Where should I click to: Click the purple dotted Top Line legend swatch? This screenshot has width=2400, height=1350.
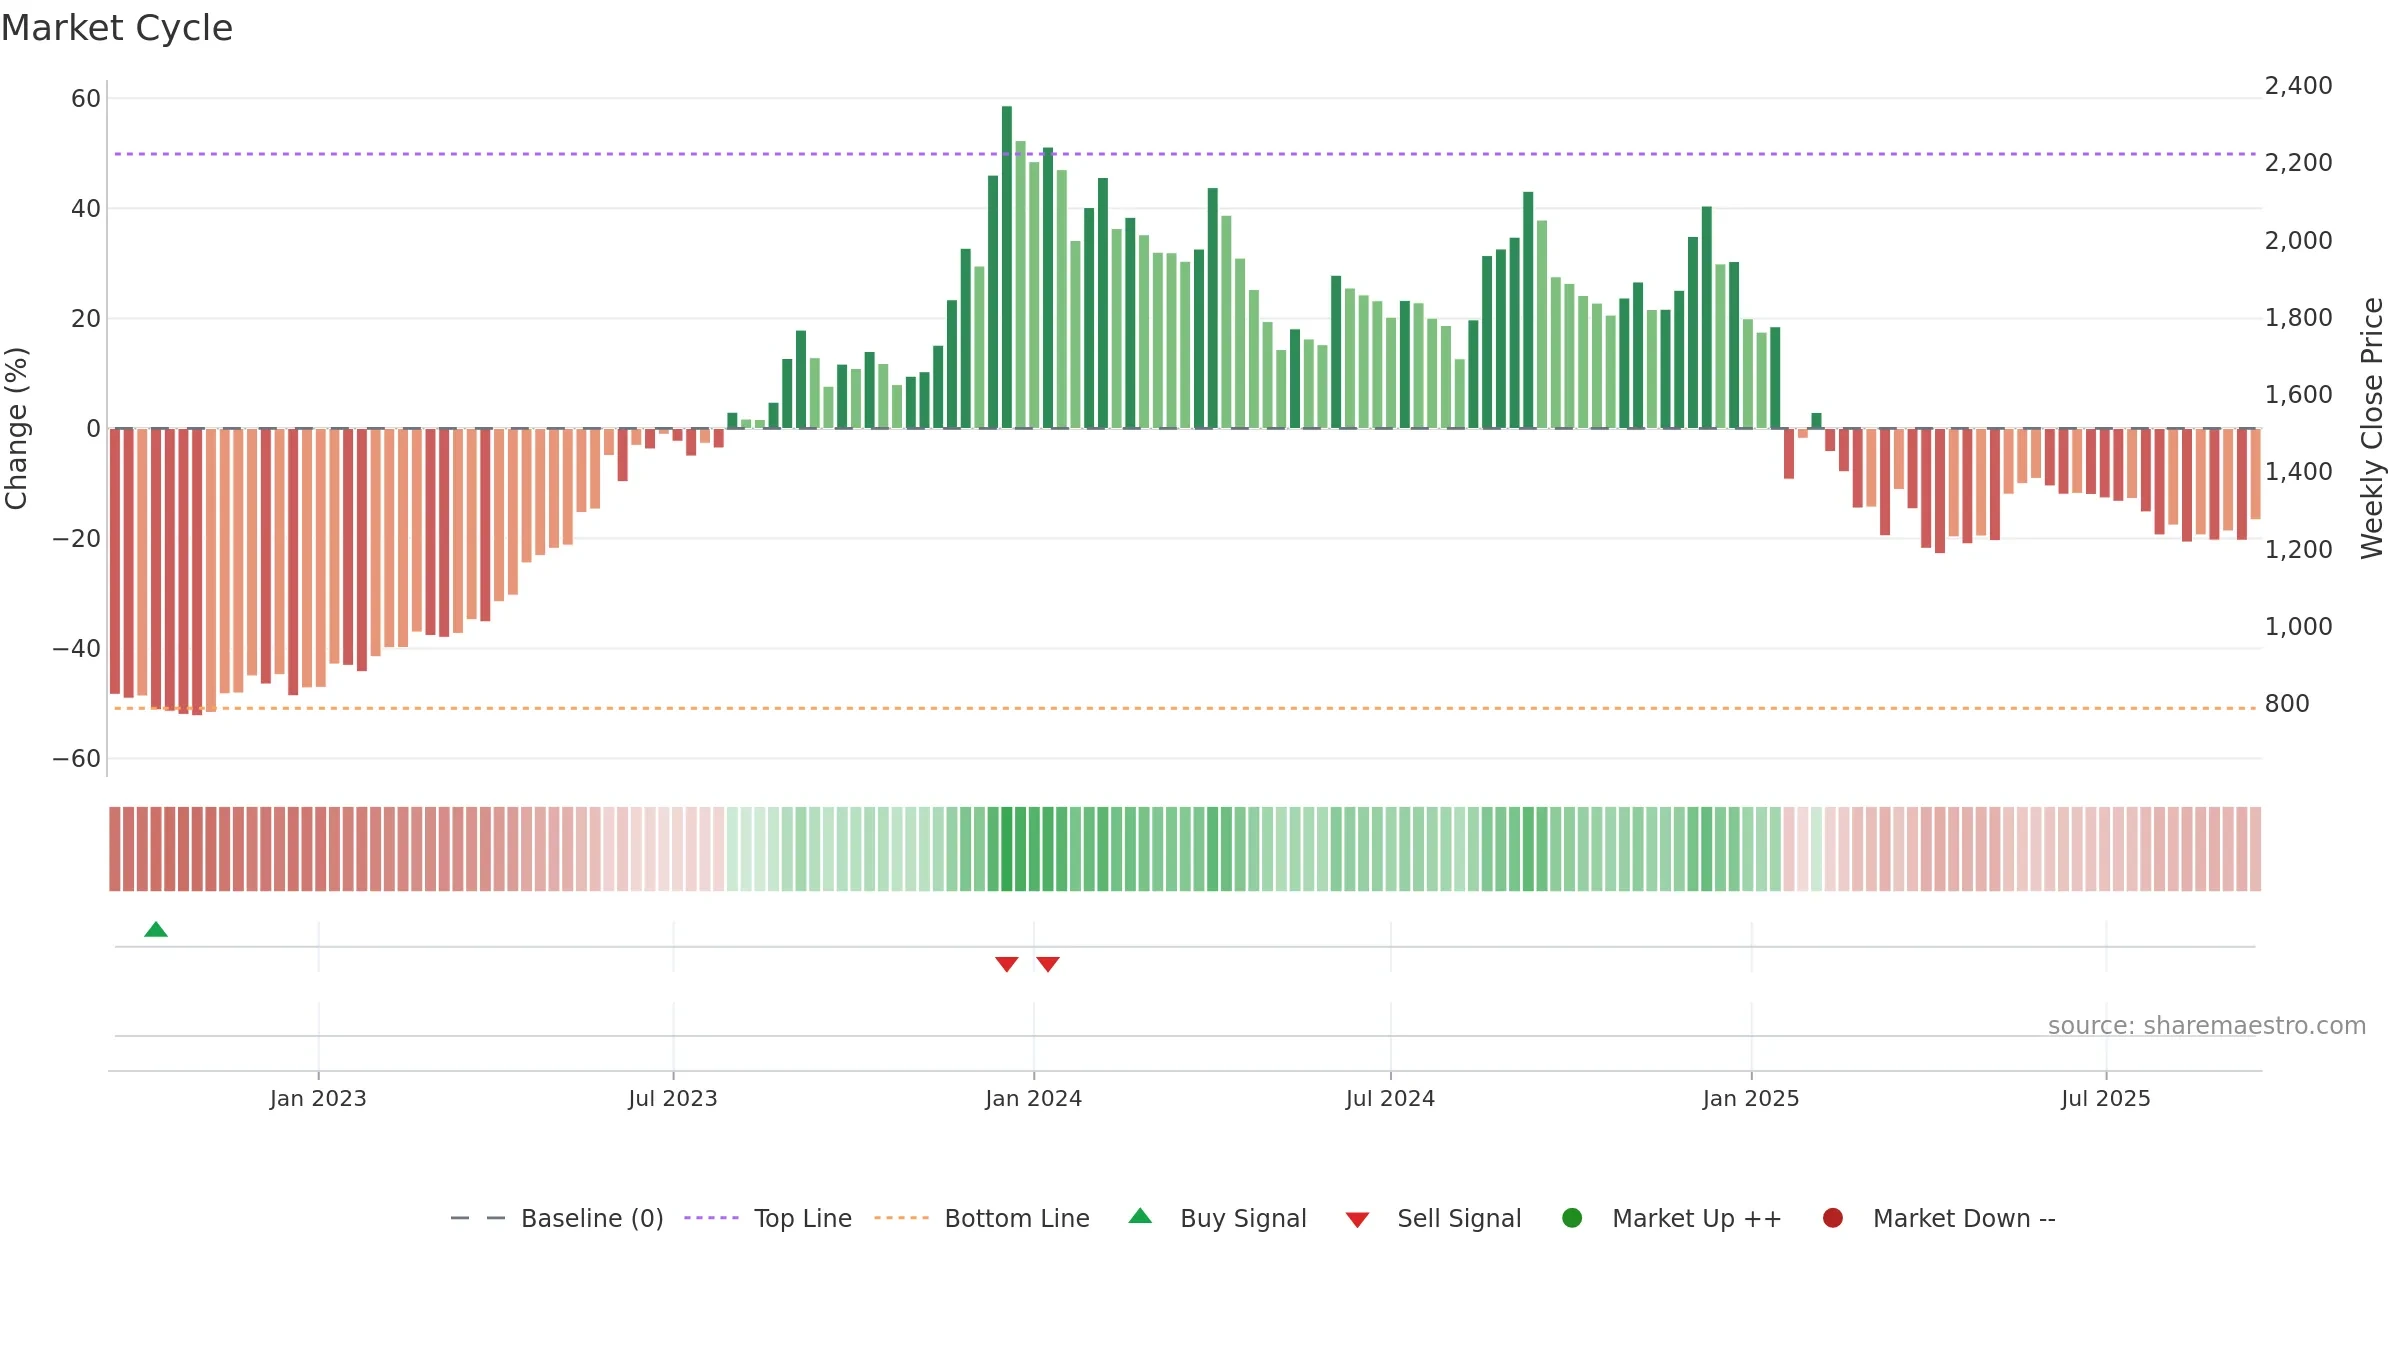(711, 1218)
